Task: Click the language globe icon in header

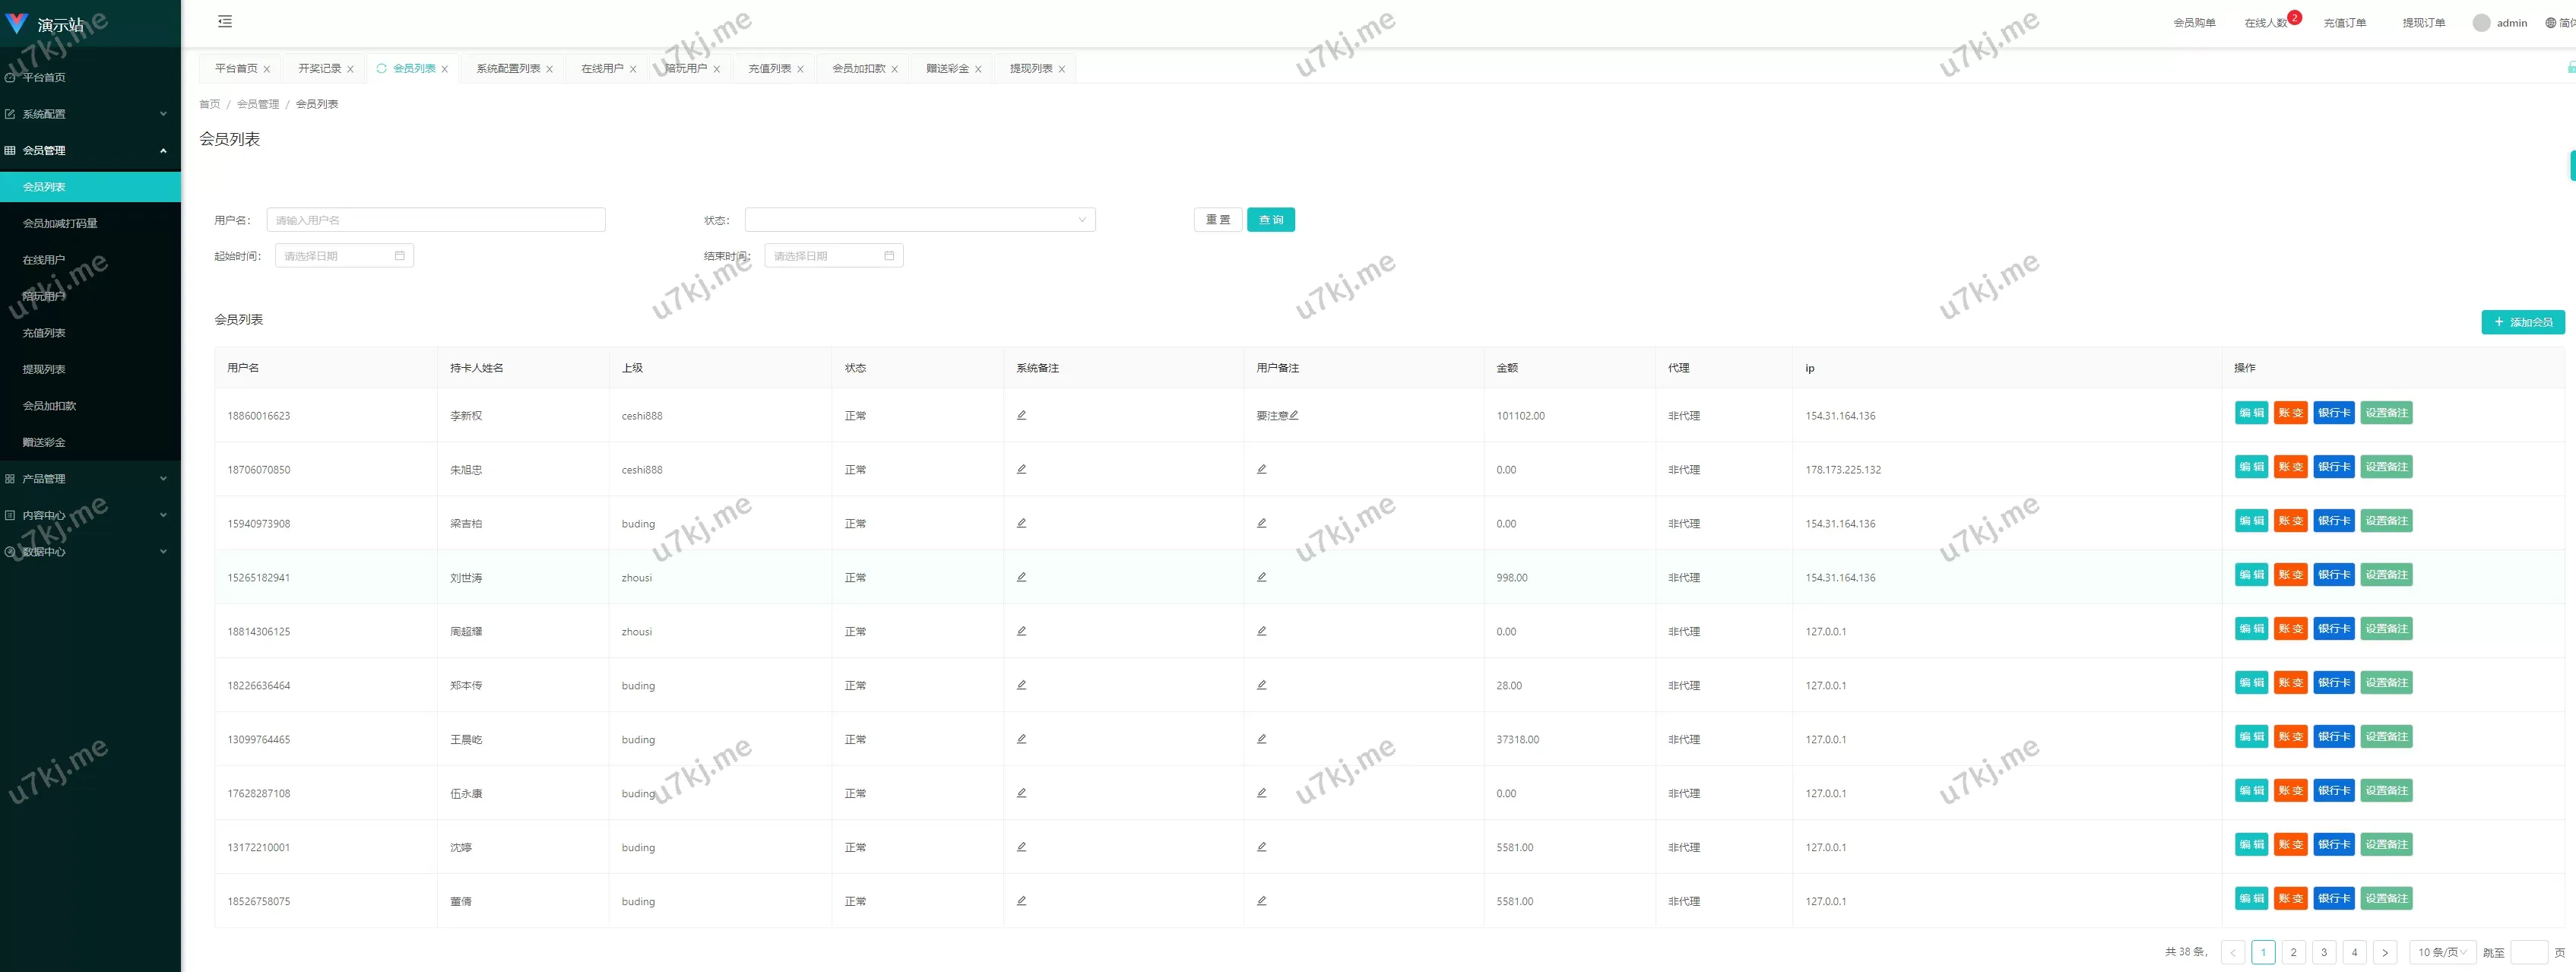Action: click(2550, 22)
